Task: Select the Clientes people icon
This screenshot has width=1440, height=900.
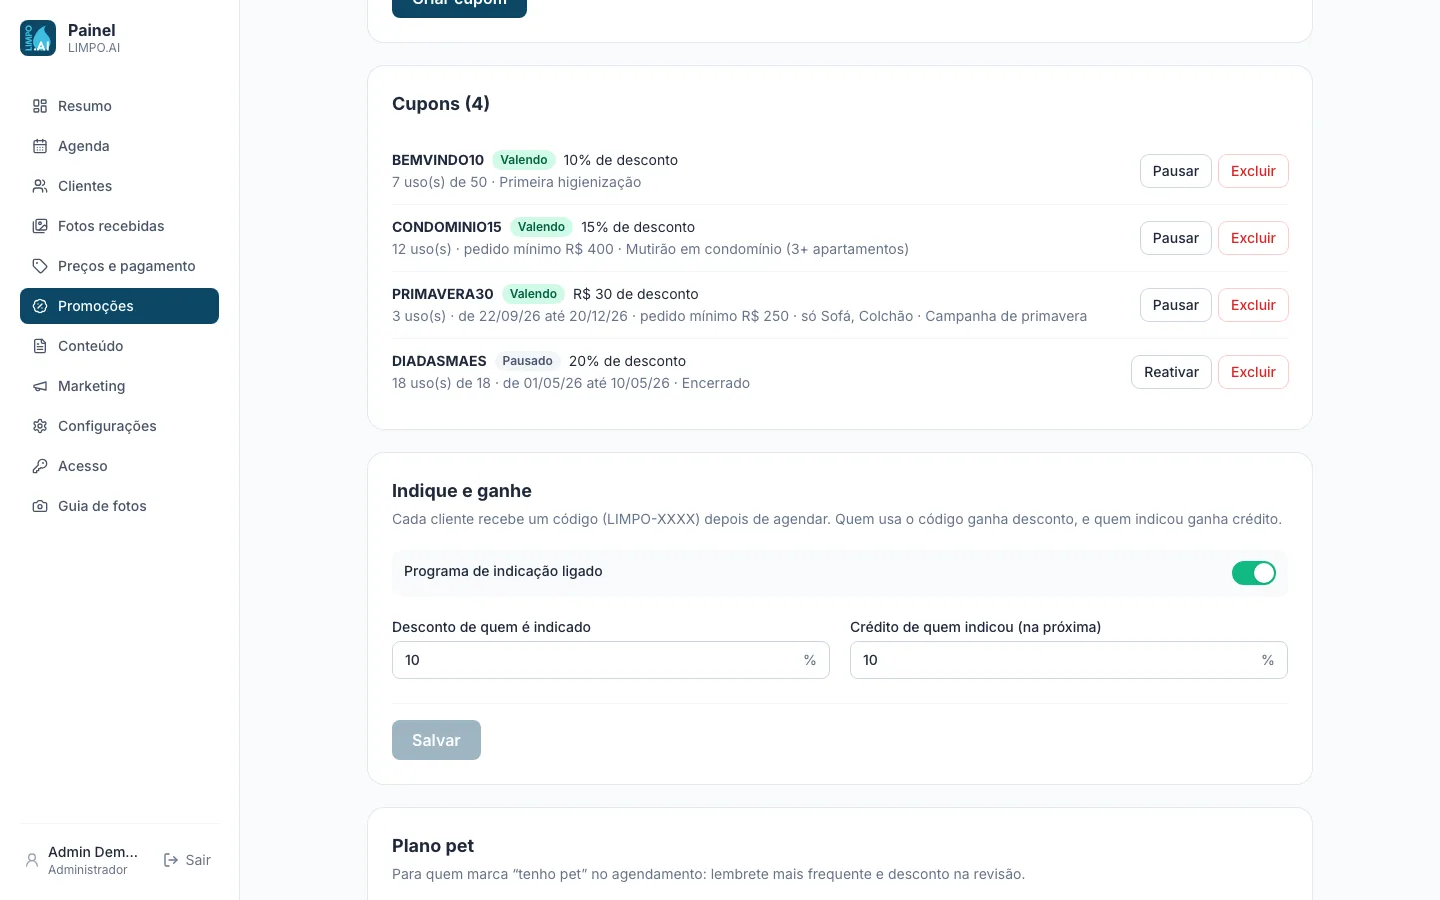Action: coord(40,186)
